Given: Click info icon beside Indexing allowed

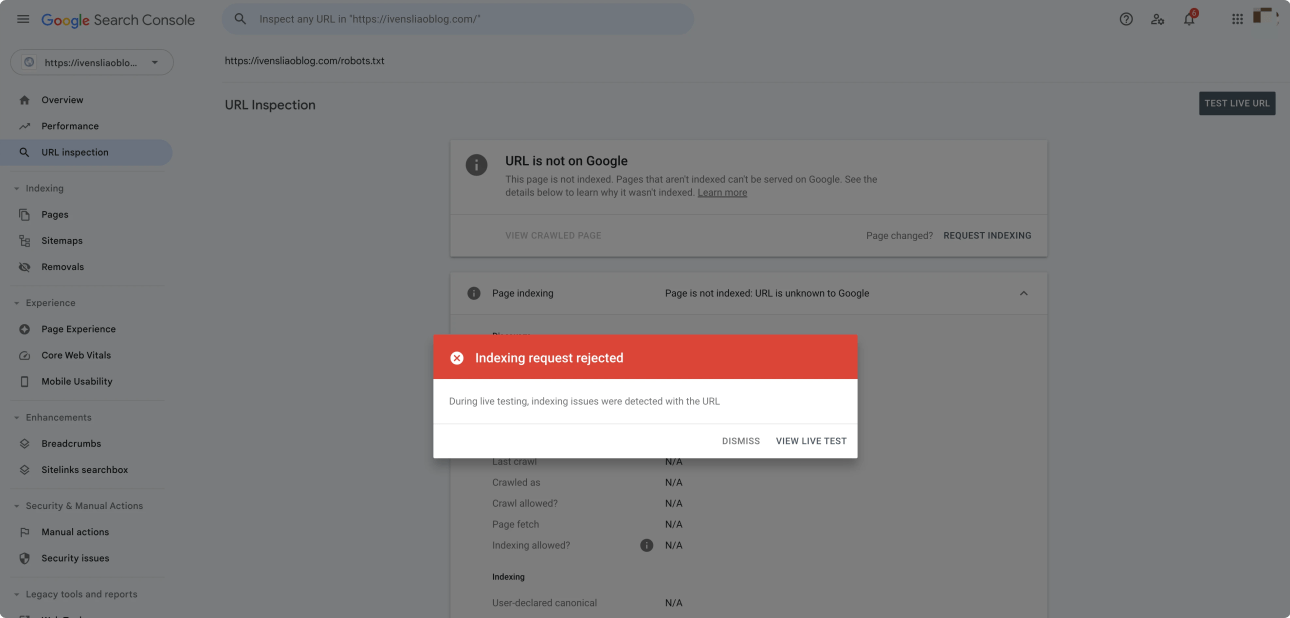Looking at the screenshot, I should (x=646, y=545).
